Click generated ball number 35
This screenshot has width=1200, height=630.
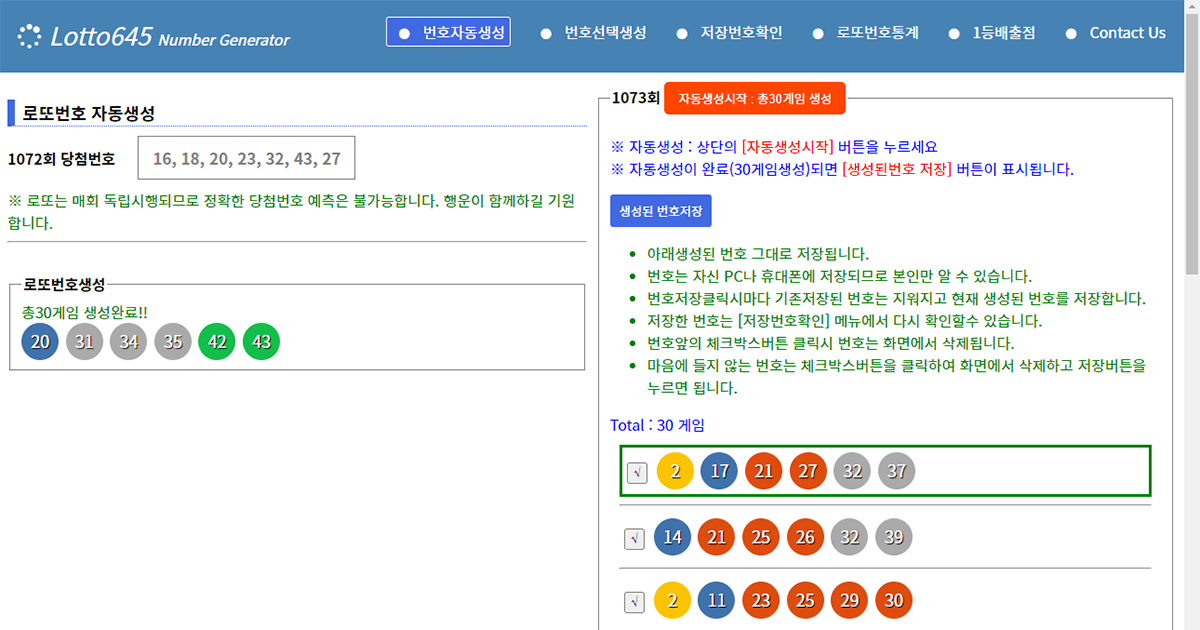pyautogui.click(x=173, y=341)
